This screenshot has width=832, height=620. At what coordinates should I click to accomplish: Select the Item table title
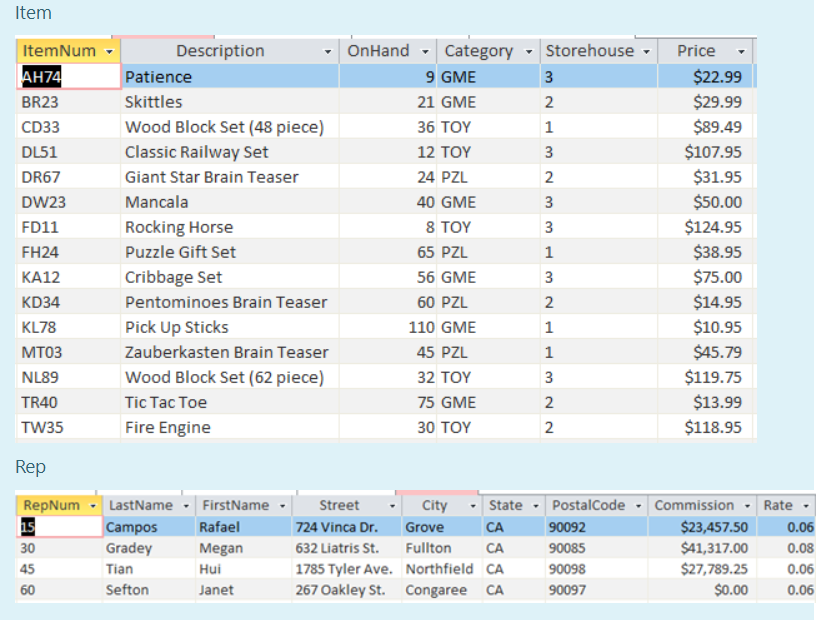point(33,13)
